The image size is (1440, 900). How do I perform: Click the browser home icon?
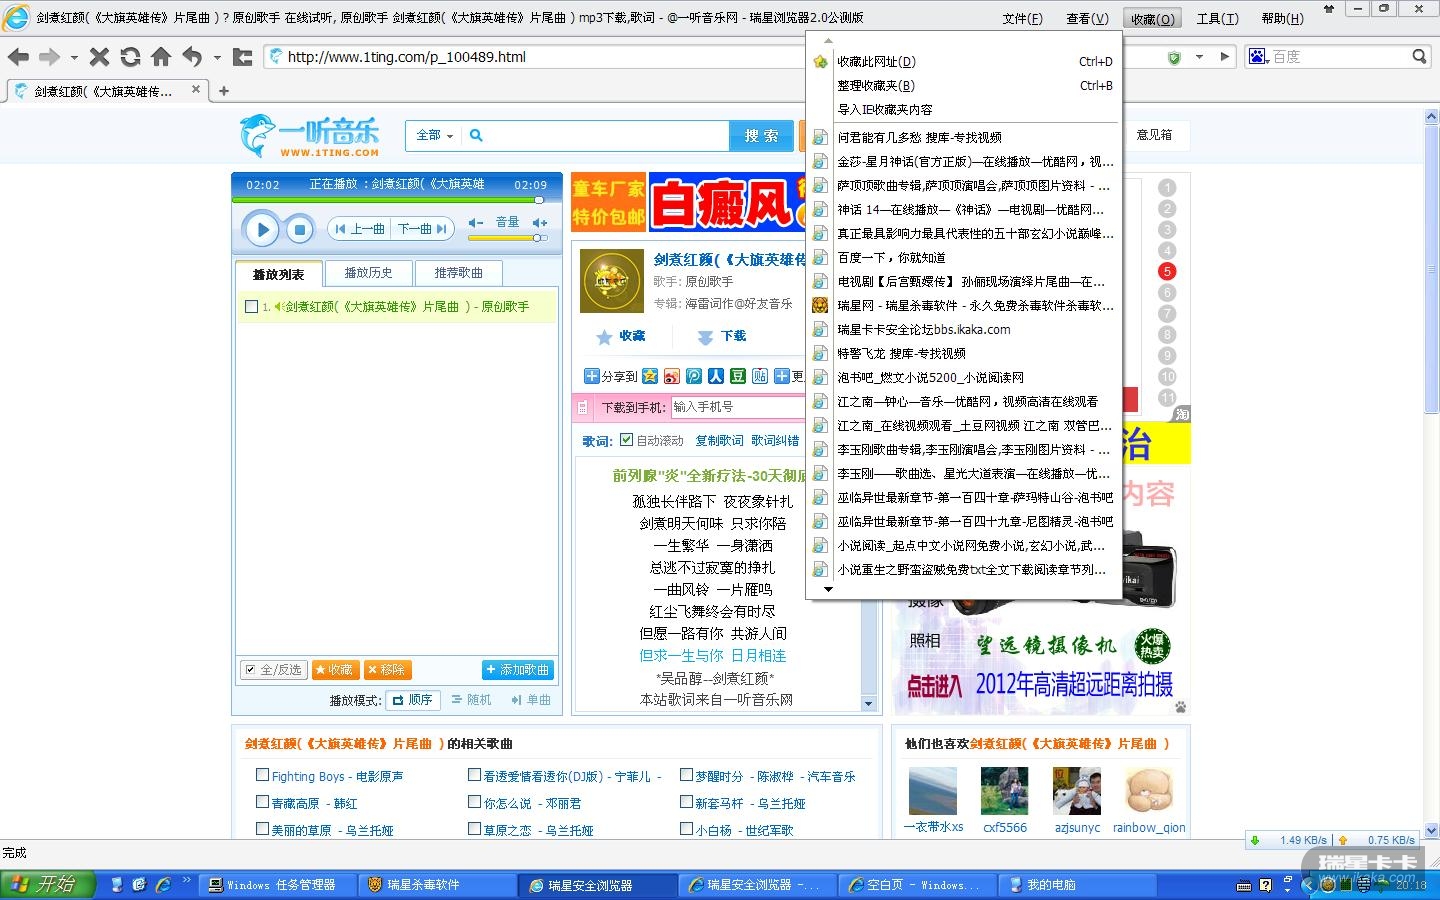161,57
